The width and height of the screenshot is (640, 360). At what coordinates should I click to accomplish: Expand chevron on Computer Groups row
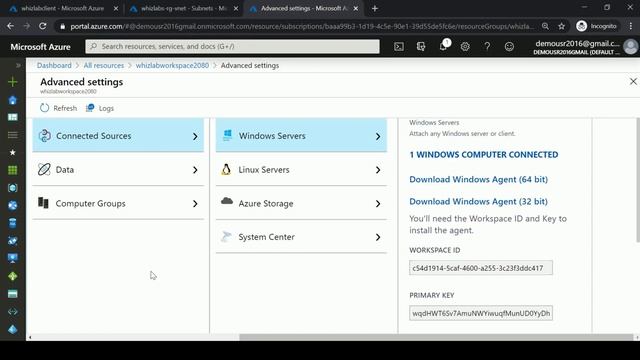195,204
